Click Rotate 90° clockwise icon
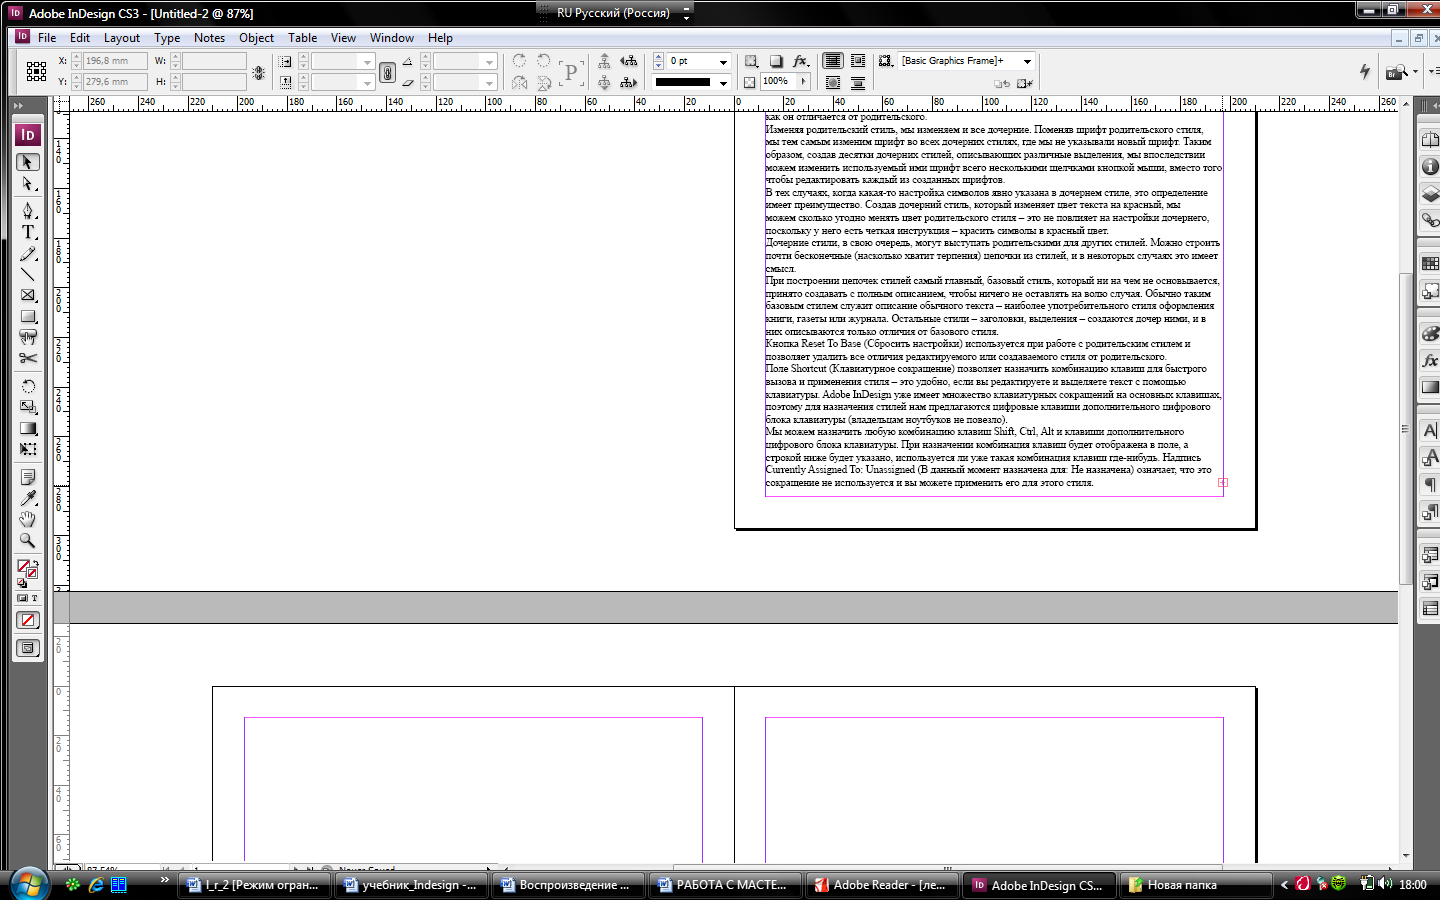 pos(519,61)
